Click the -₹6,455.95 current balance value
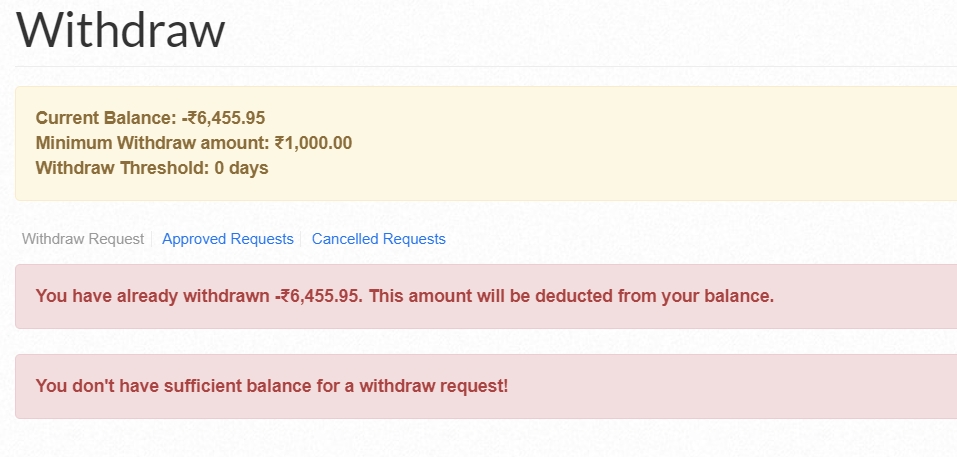Image resolution: width=957 pixels, height=457 pixels. pos(223,118)
